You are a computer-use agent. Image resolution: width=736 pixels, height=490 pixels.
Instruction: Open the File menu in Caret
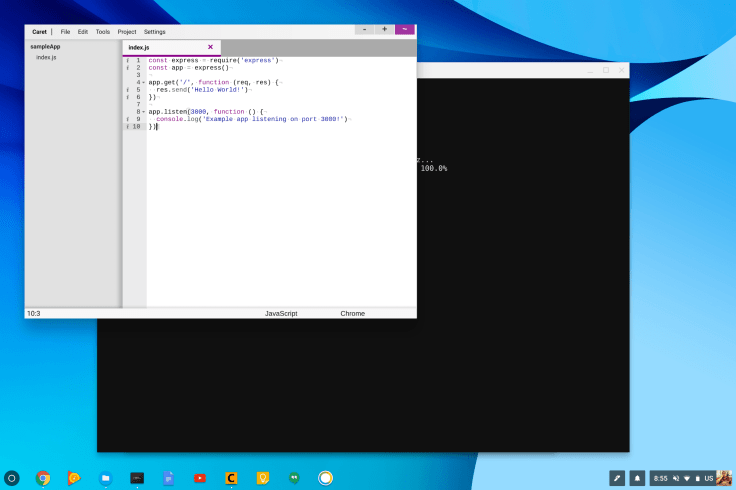(65, 32)
